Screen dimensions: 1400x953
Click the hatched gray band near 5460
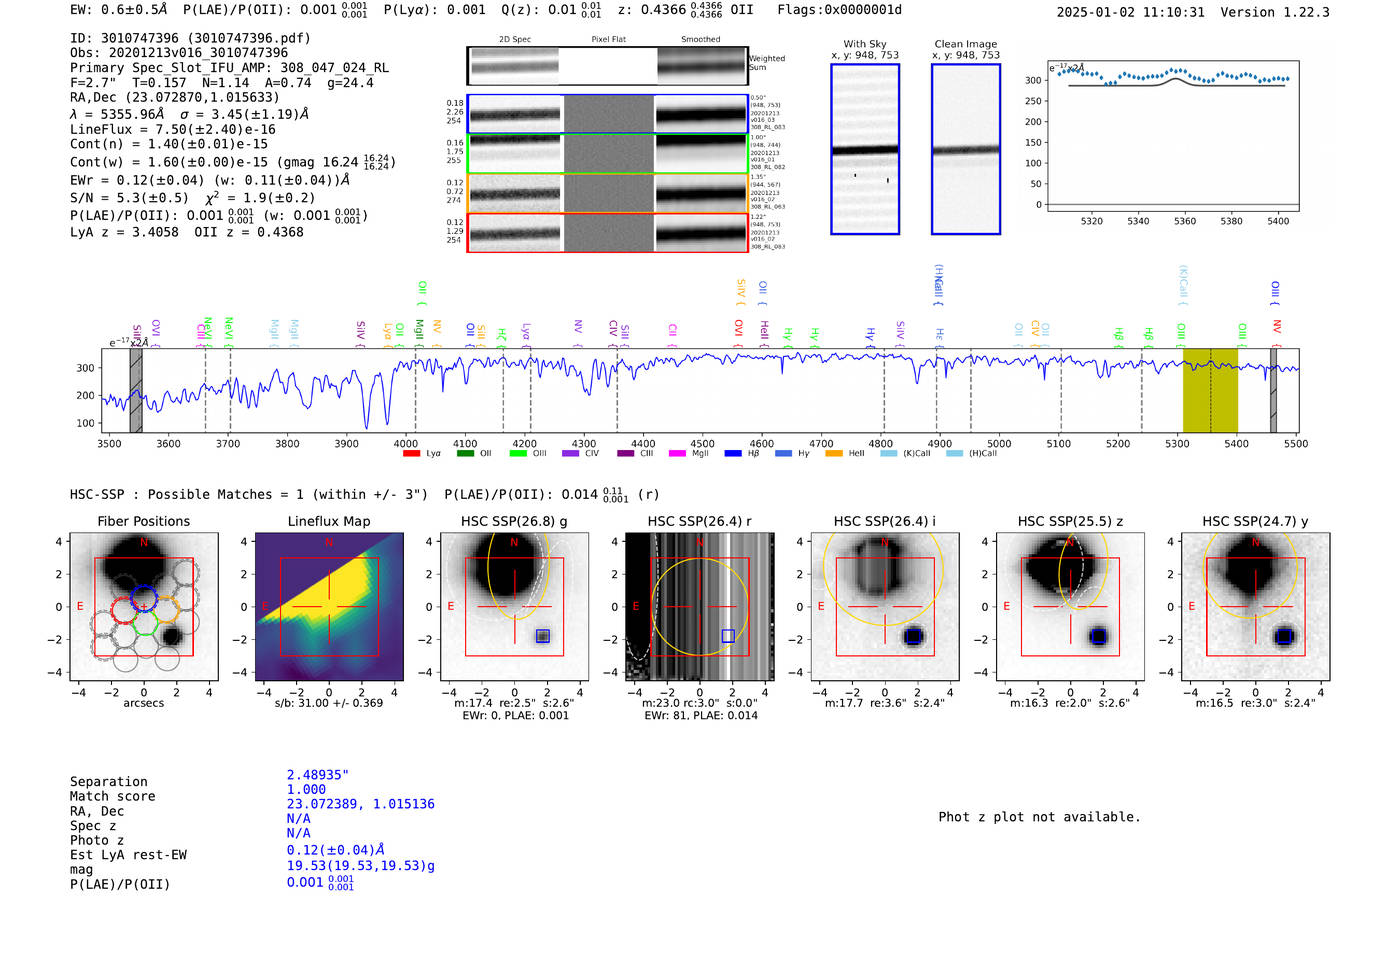pyautogui.click(x=1273, y=390)
